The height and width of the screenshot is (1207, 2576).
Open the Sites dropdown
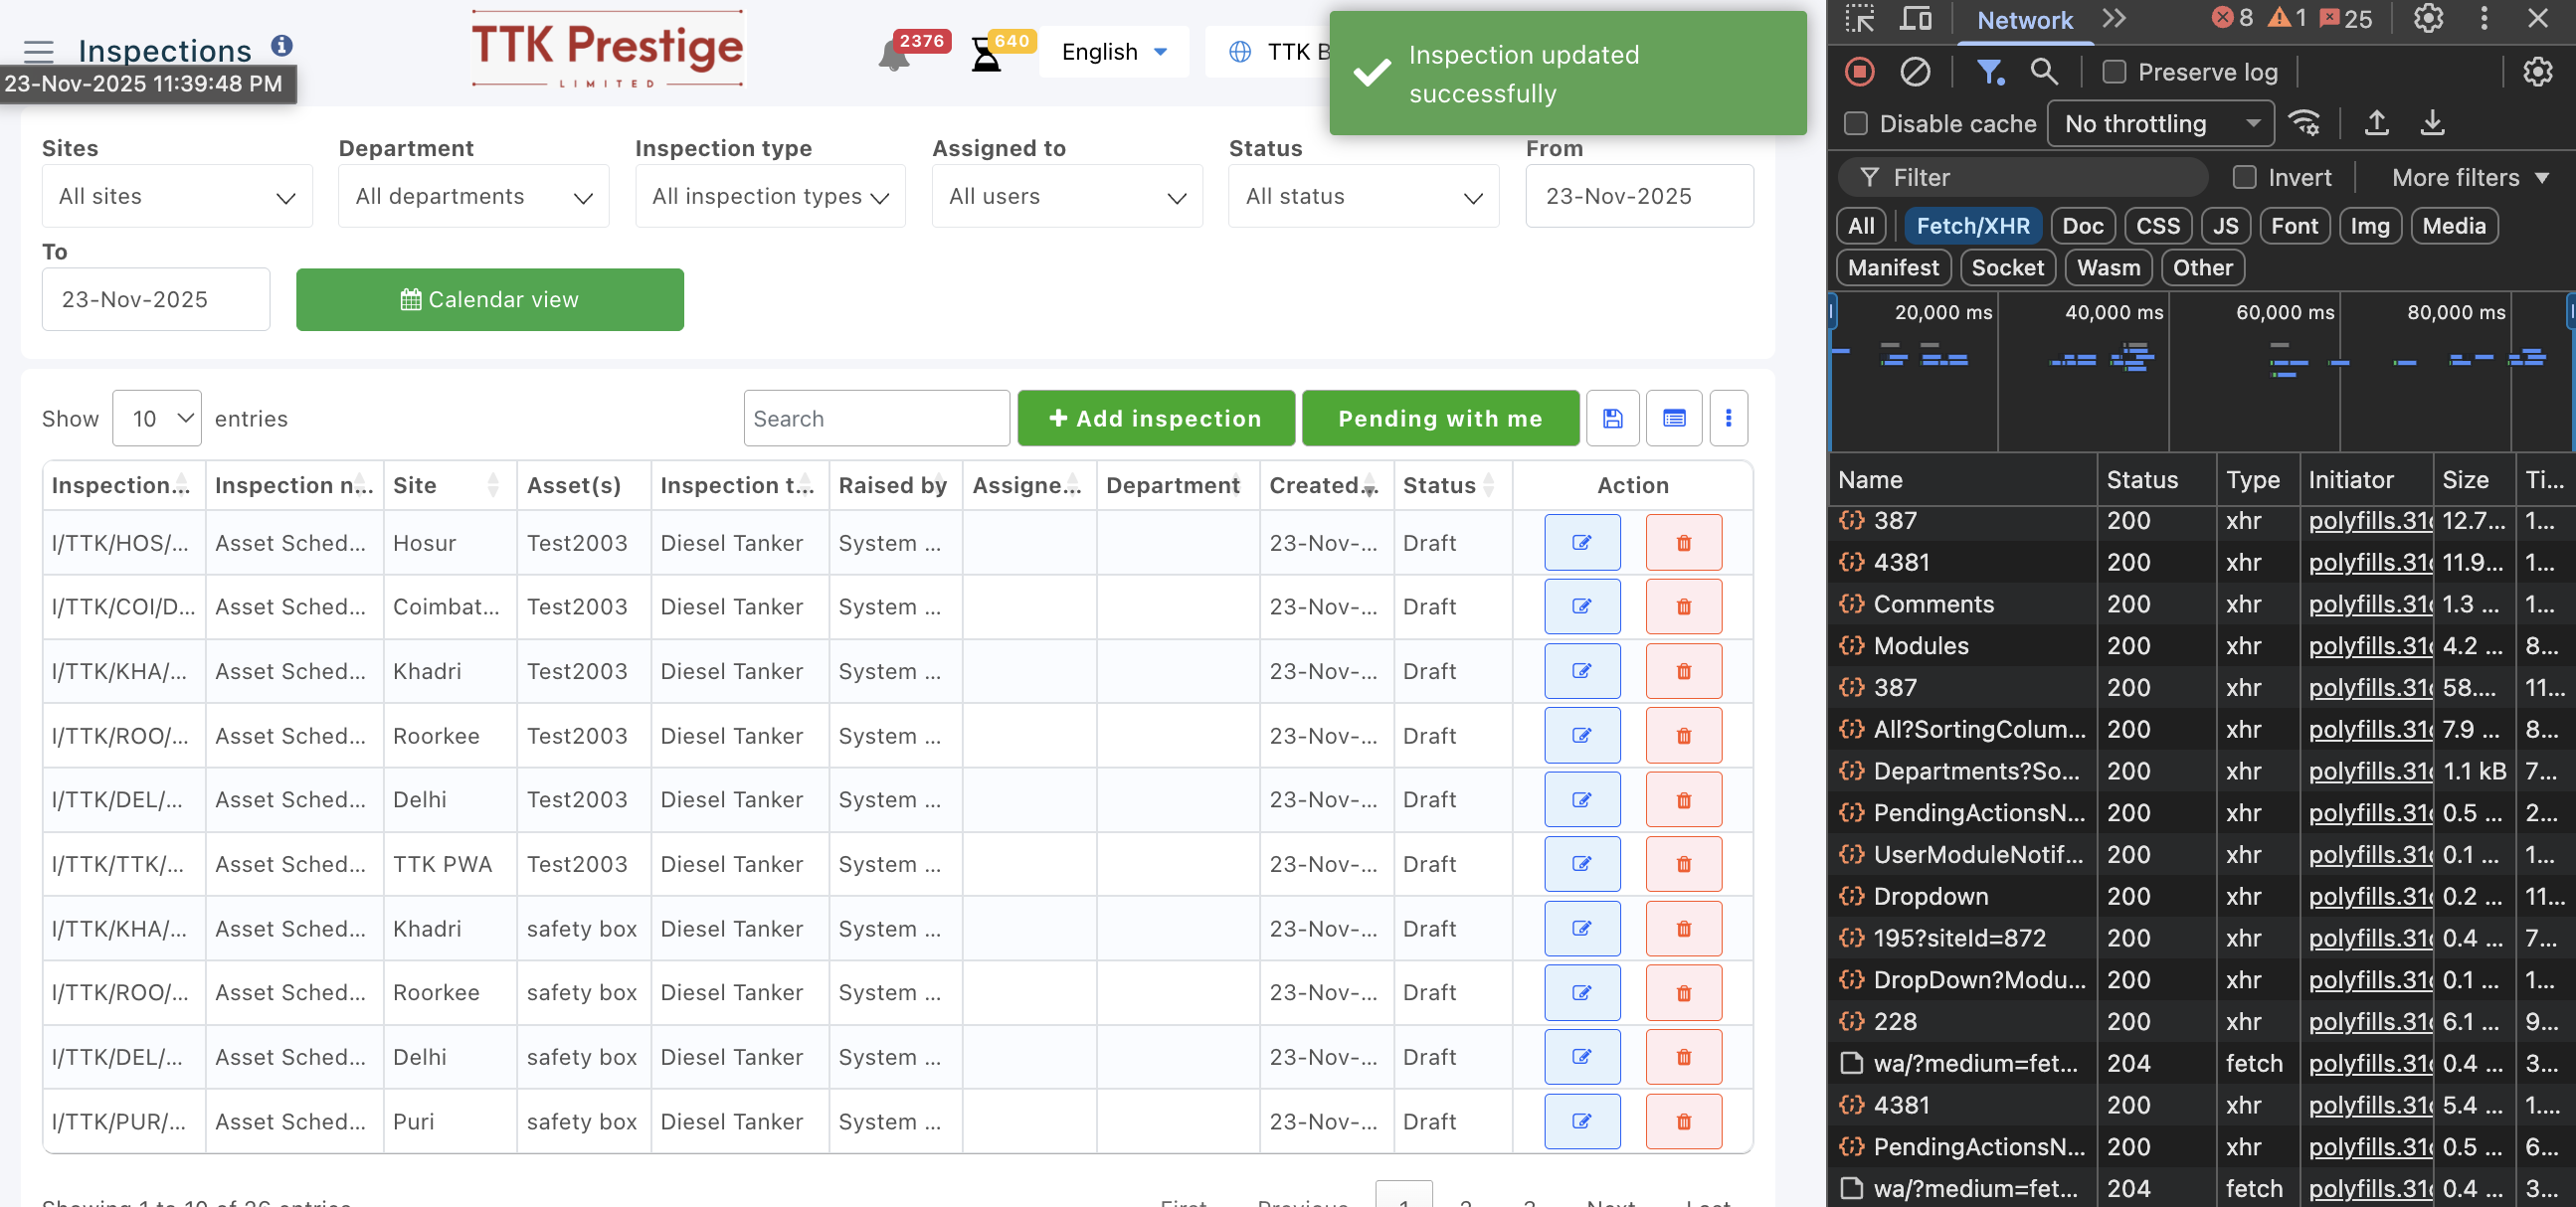(x=177, y=196)
